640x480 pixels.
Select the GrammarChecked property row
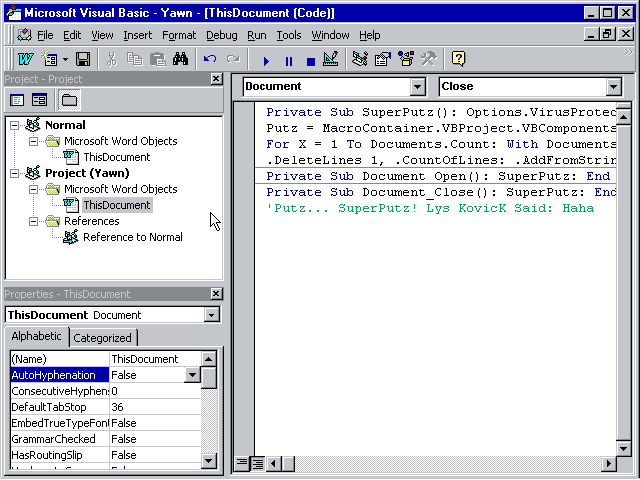[x=106, y=439]
